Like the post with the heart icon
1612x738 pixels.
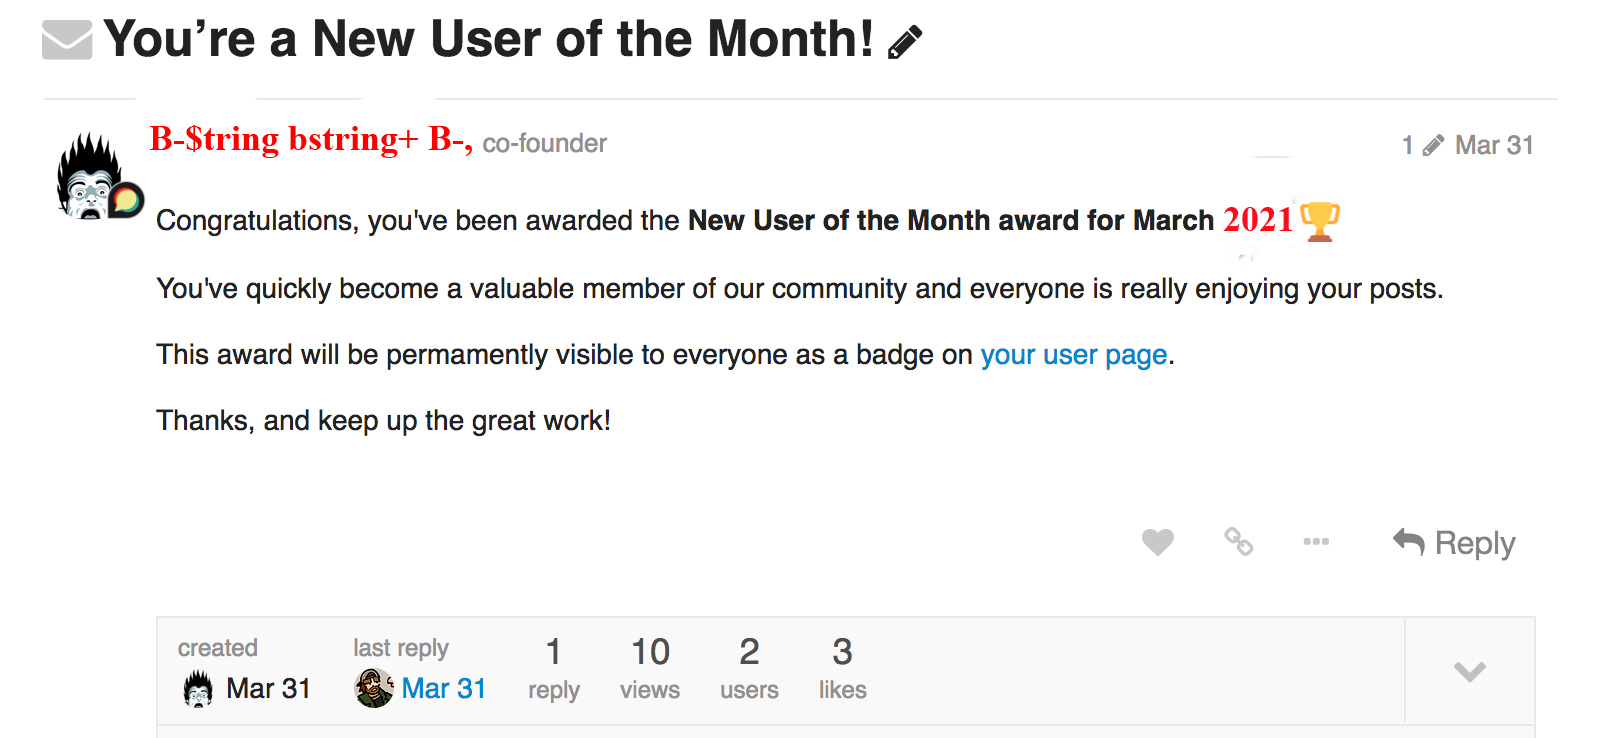point(1157,542)
